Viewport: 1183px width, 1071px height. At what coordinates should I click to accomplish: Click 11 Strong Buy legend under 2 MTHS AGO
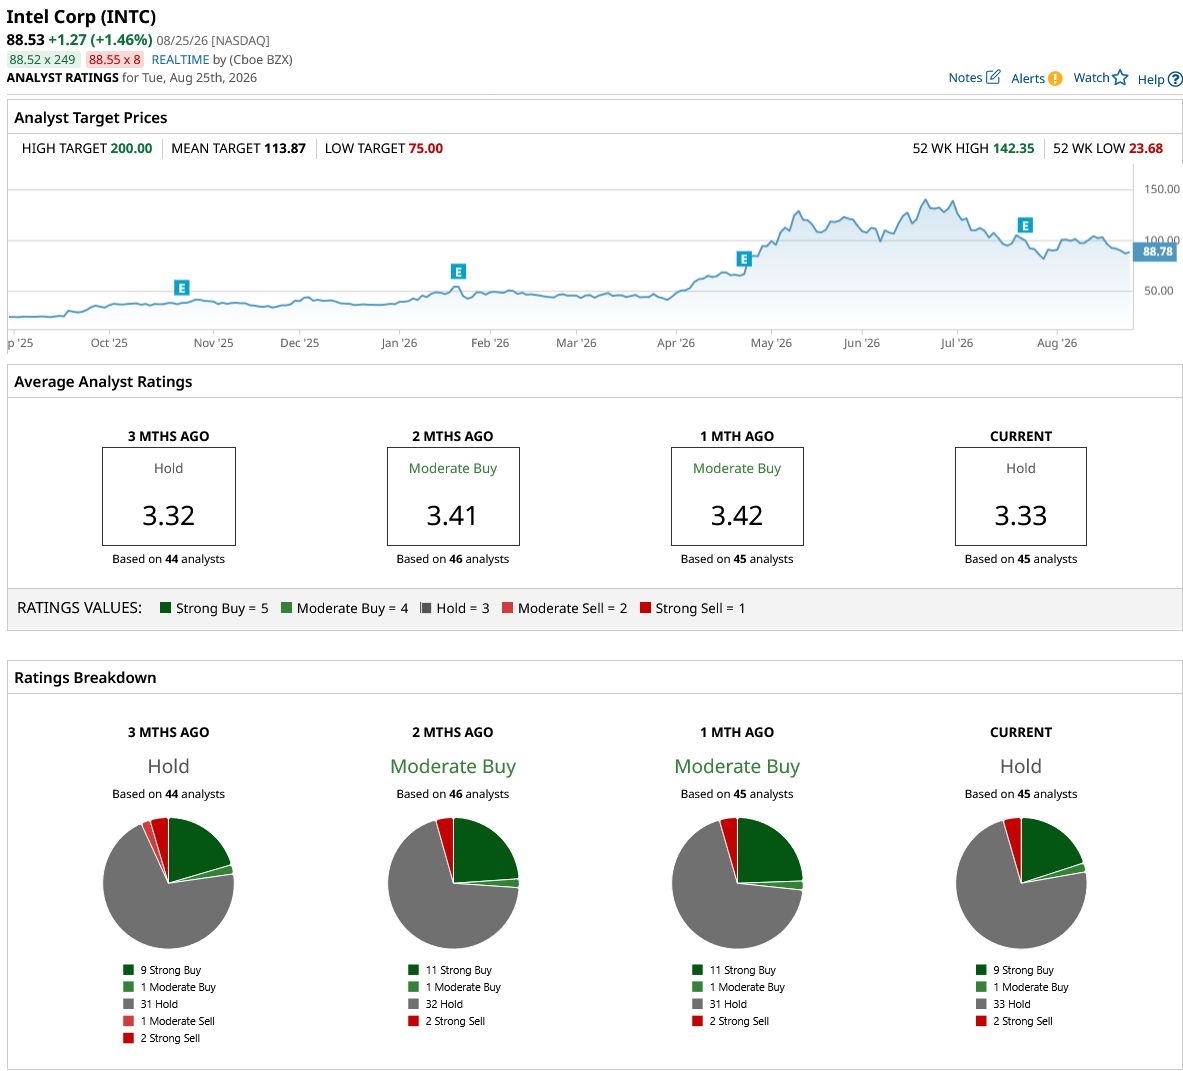tap(450, 970)
